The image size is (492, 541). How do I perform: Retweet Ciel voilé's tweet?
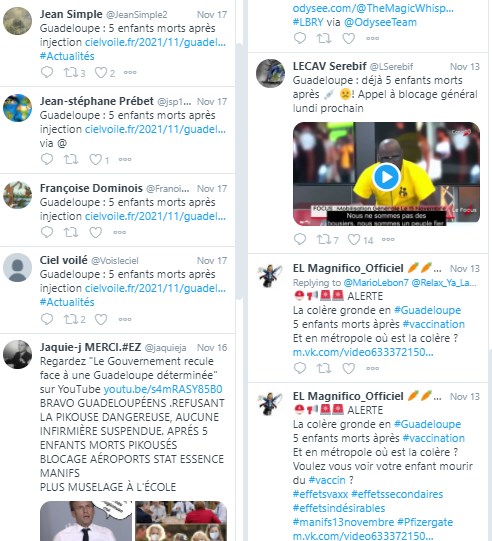[x=71, y=319]
